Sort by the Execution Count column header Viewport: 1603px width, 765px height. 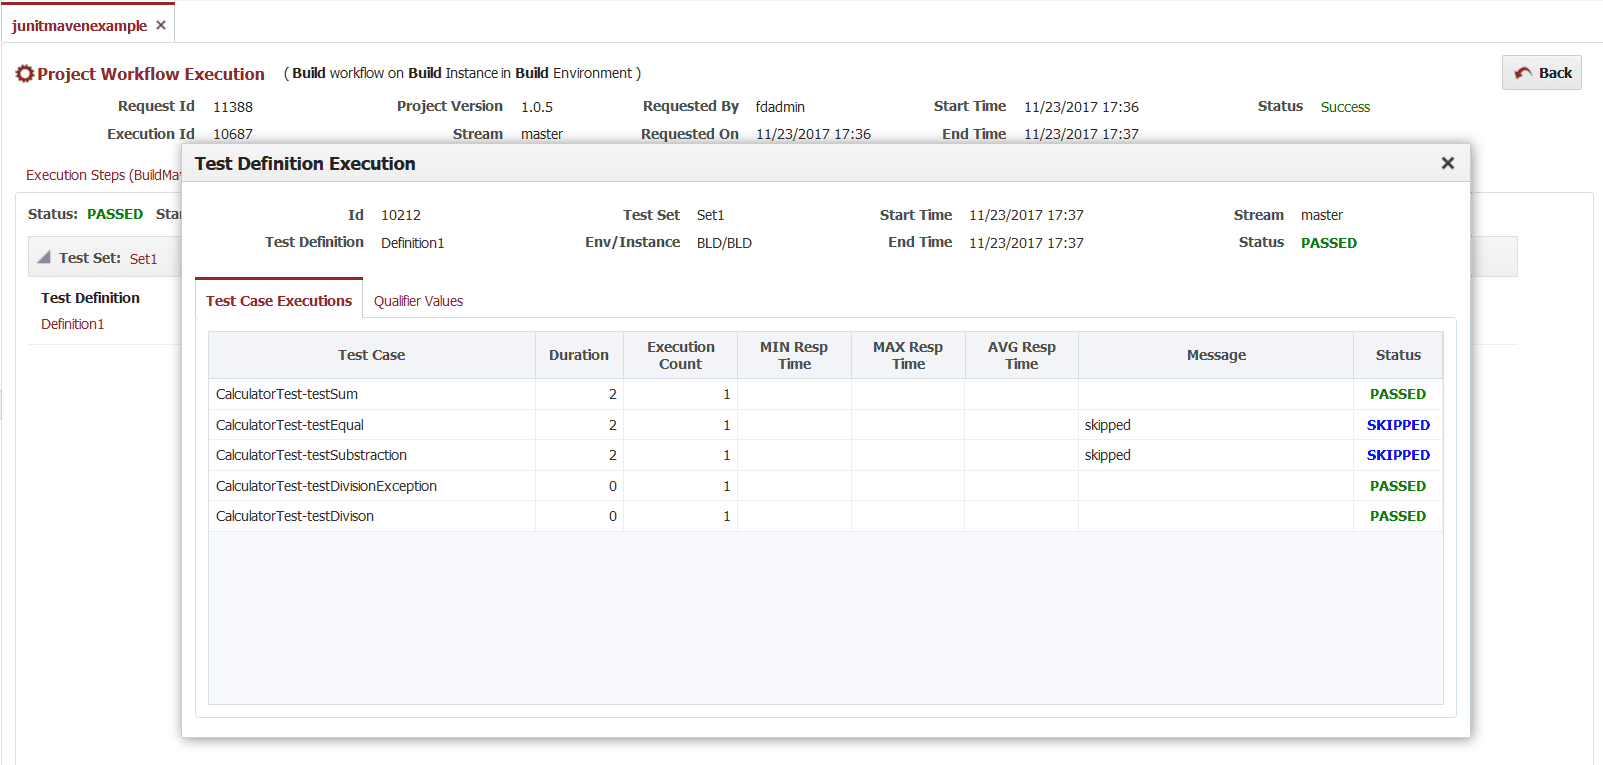tap(680, 355)
